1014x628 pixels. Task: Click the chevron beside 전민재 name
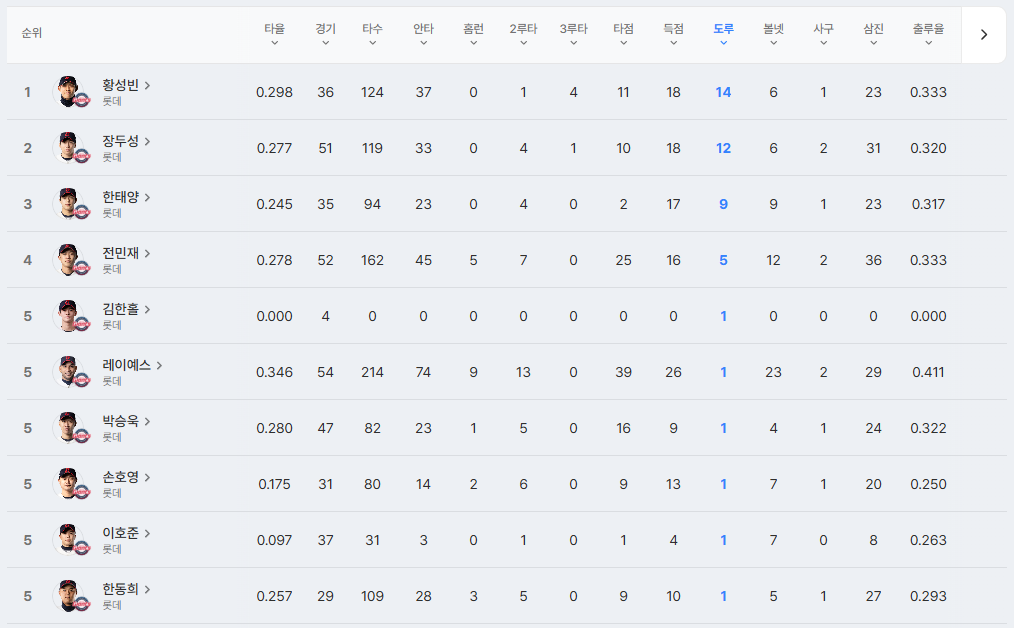[x=147, y=253]
